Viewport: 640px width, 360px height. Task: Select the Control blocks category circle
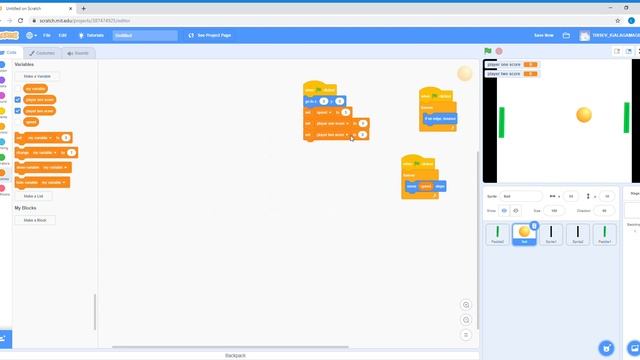[2, 127]
